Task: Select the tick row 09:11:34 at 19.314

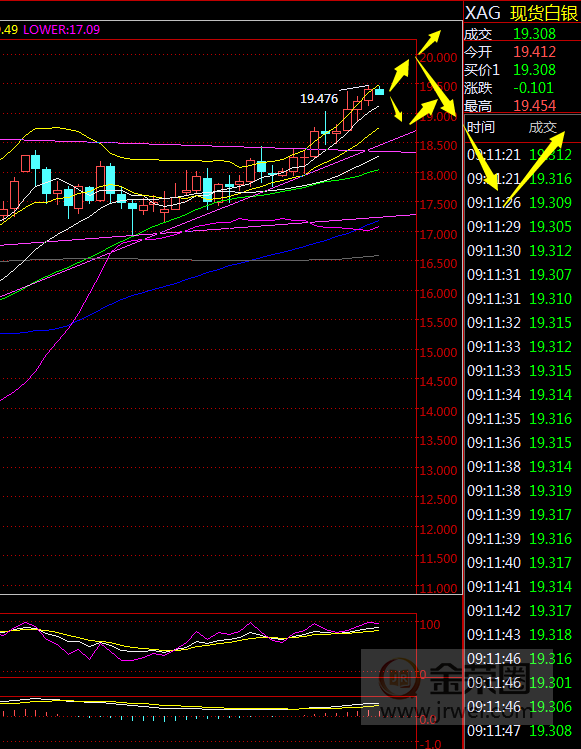Action: tap(519, 395)
